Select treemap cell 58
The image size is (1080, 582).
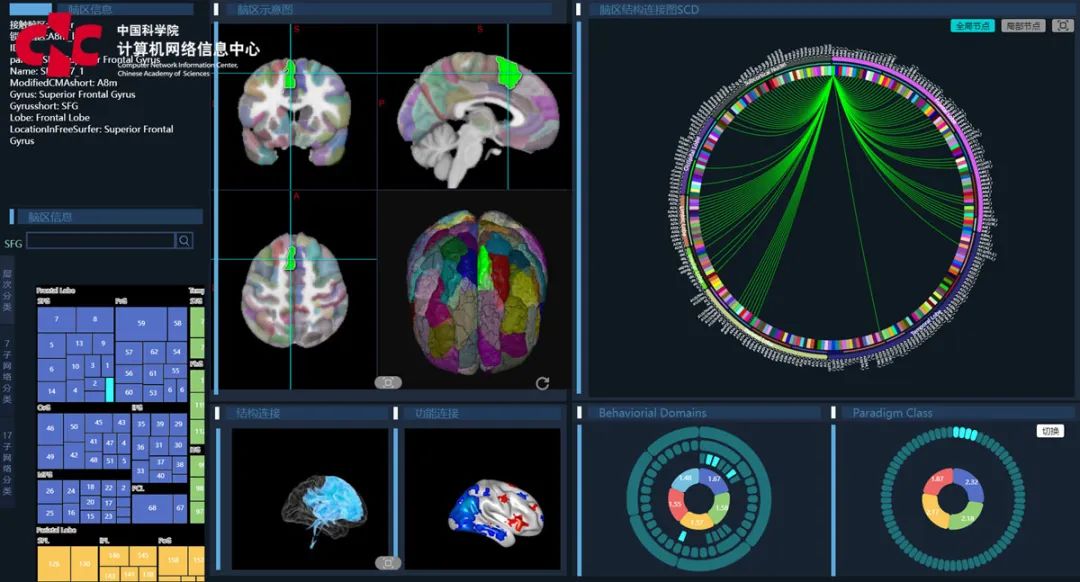click(178, 324)
